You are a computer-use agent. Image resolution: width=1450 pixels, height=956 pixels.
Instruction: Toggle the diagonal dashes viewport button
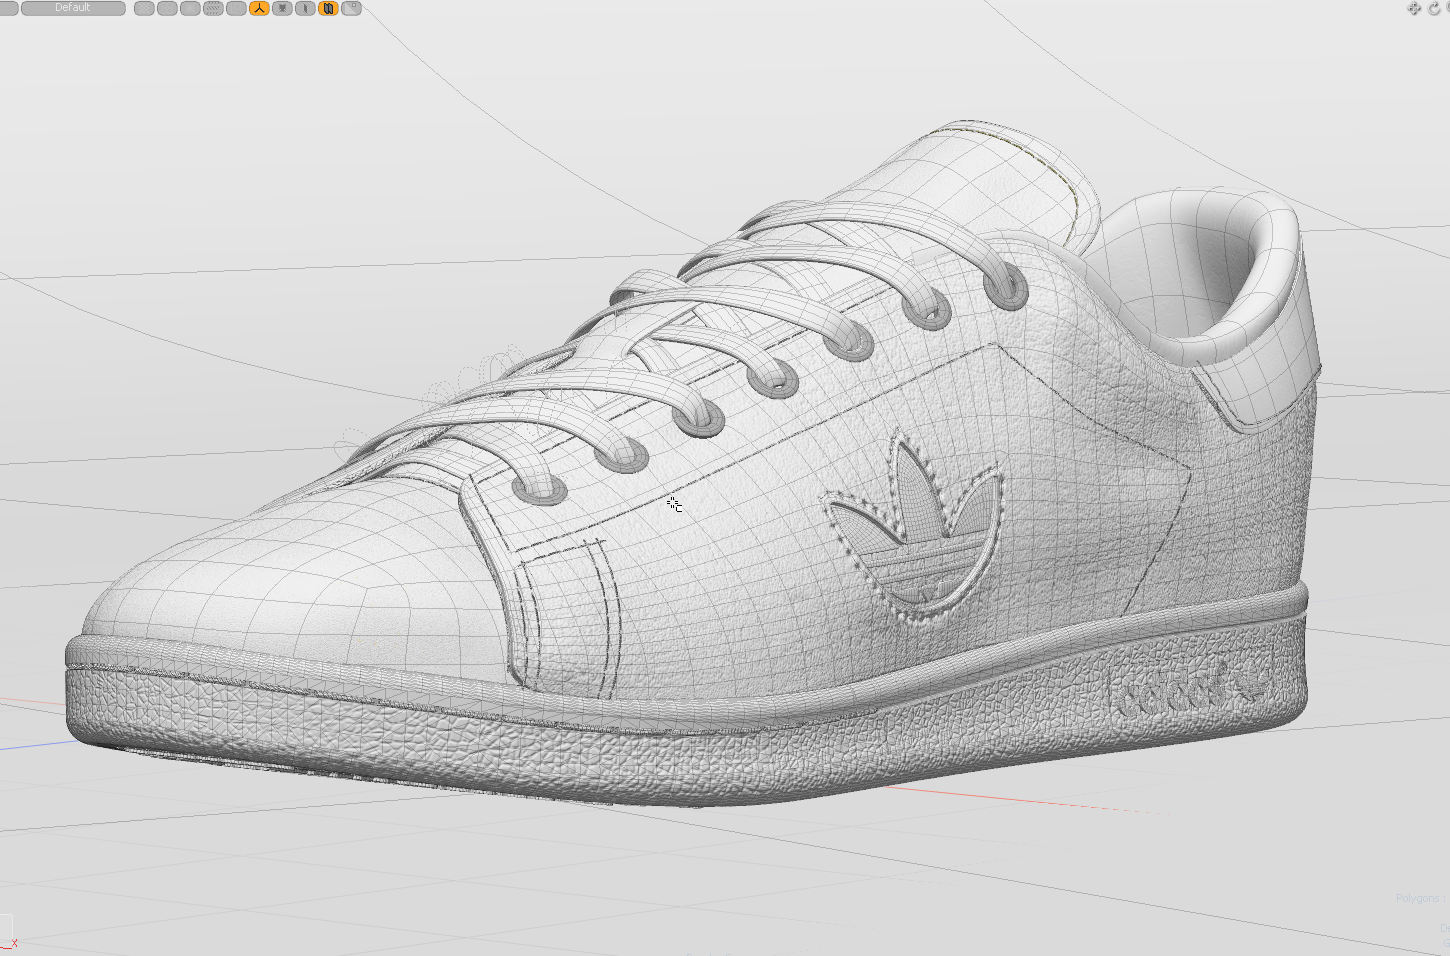[x=213, y=8]
